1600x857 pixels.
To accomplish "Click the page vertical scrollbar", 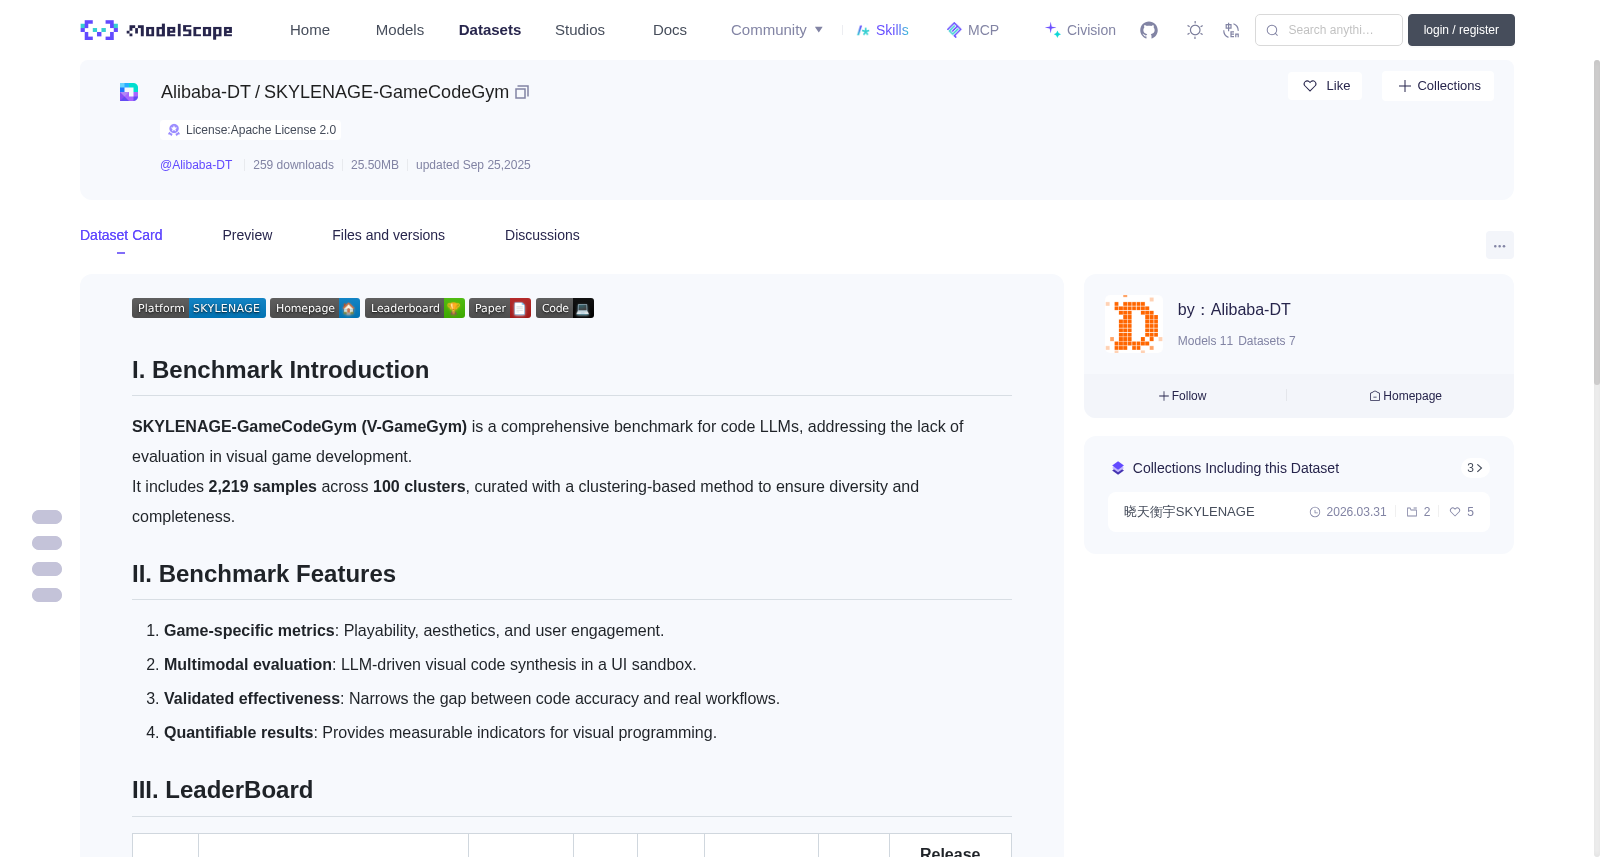I will [x=1596, y=220].
